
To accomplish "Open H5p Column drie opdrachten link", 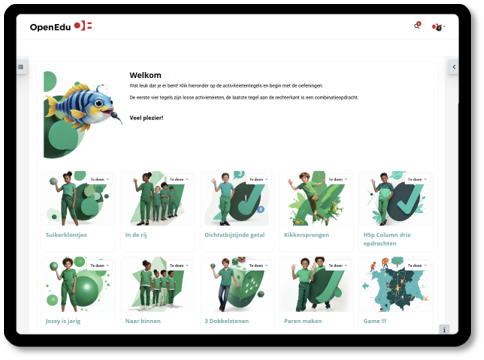I will coord(387,239).
